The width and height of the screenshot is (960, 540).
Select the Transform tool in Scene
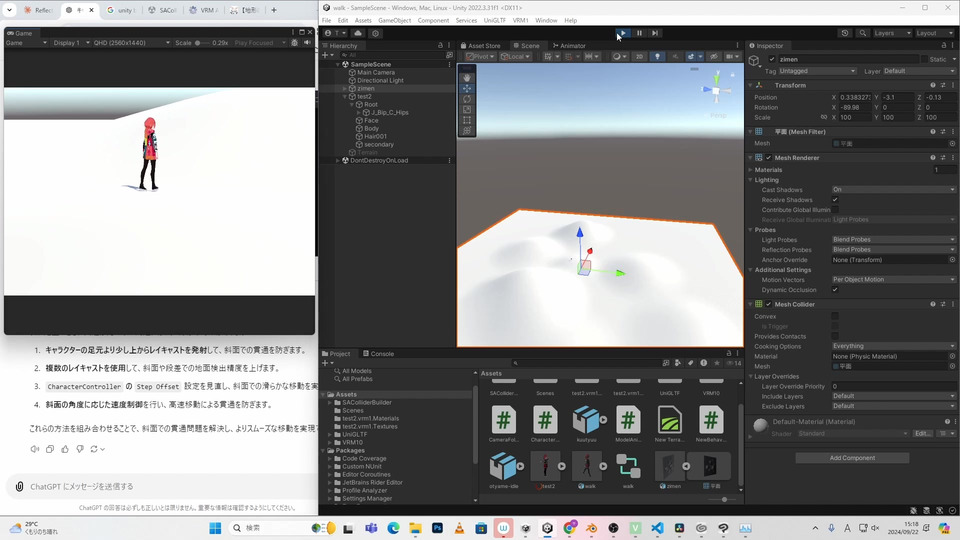[467, 130]
